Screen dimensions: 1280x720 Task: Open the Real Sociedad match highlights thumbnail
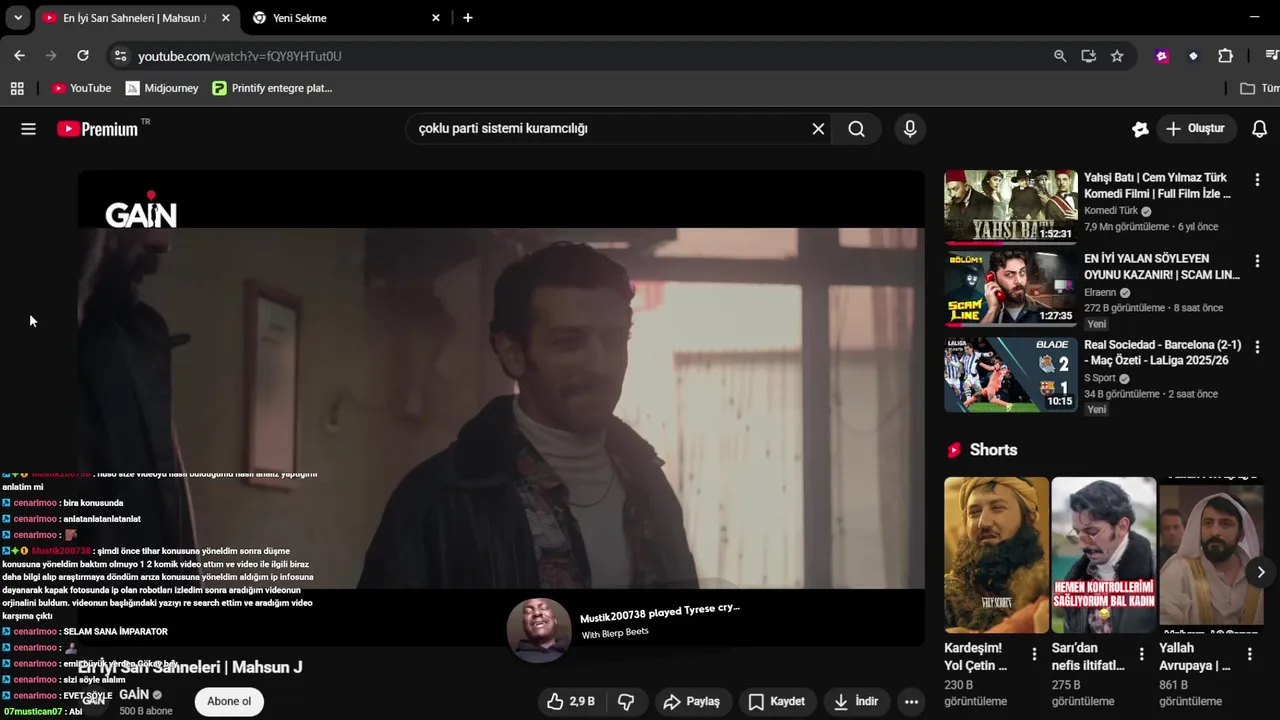1011,375
